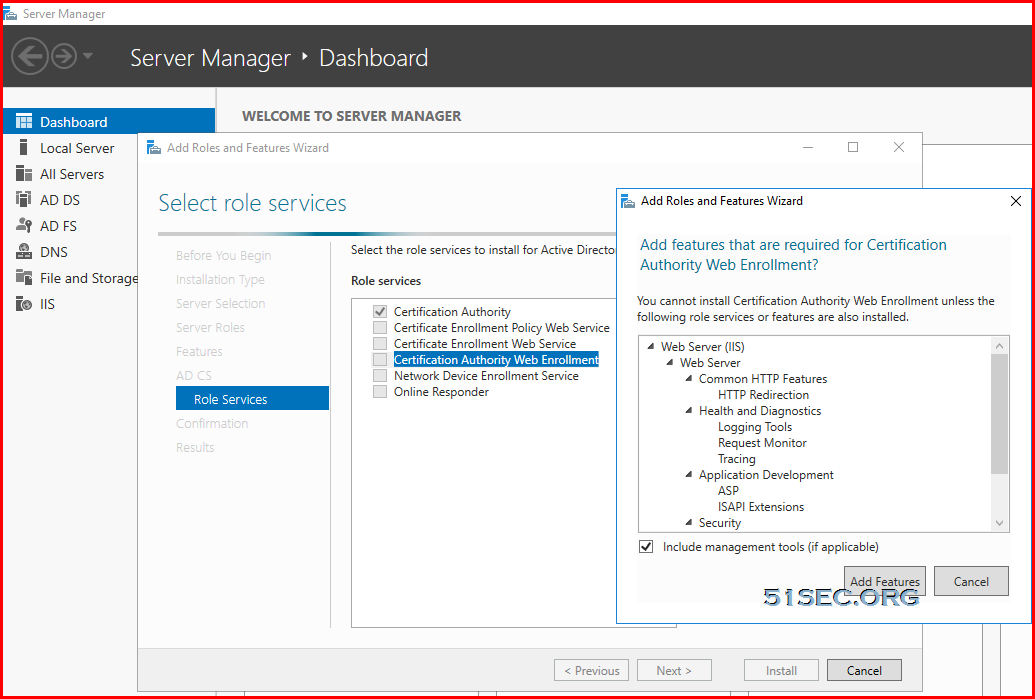Cancel the Add features dialog
The width and height of the screenshot is (1035, 699).
(x=971, y=581)
